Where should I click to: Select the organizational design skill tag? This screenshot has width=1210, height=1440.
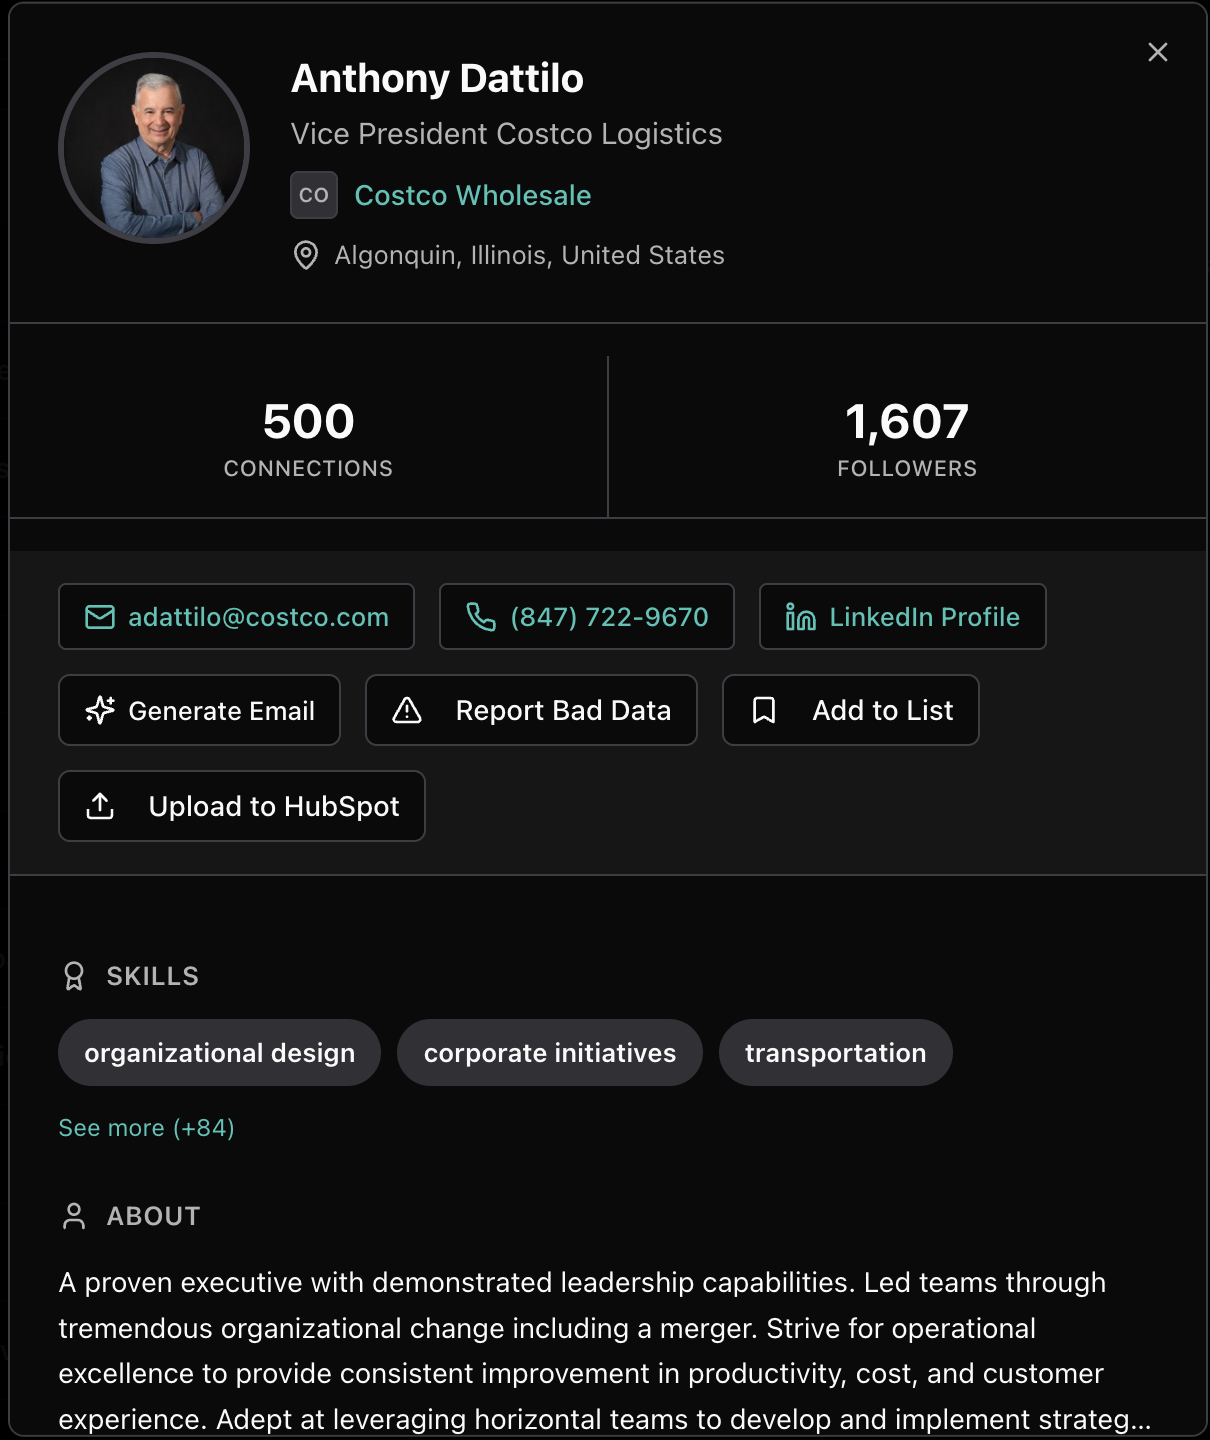point(219,1053)
